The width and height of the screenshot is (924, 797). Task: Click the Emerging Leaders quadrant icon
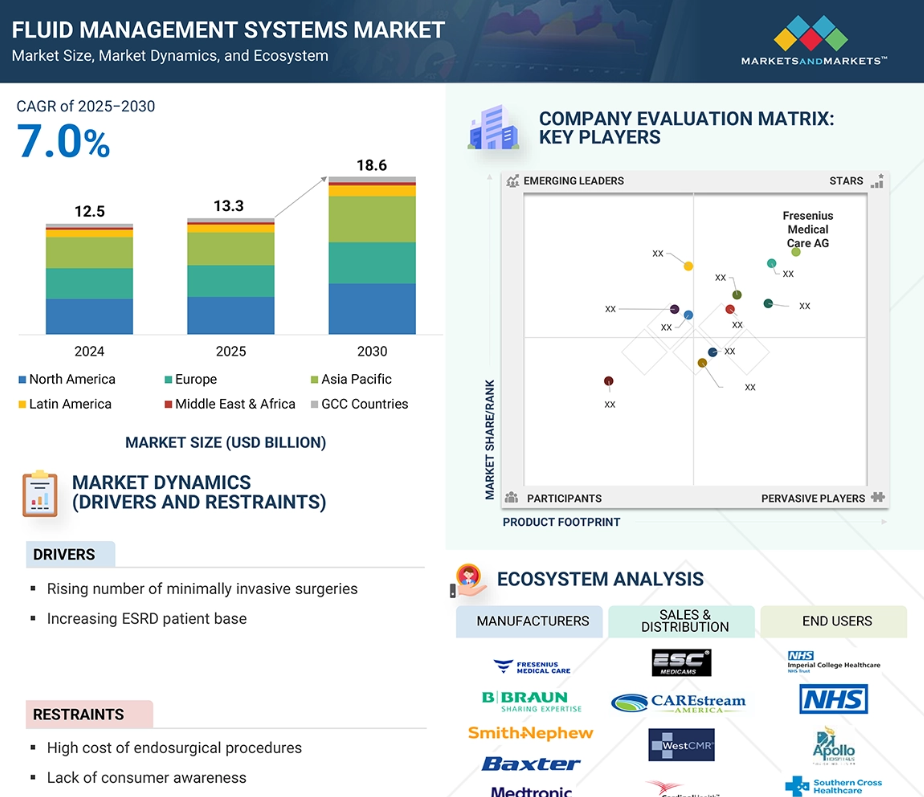[513, 180]
